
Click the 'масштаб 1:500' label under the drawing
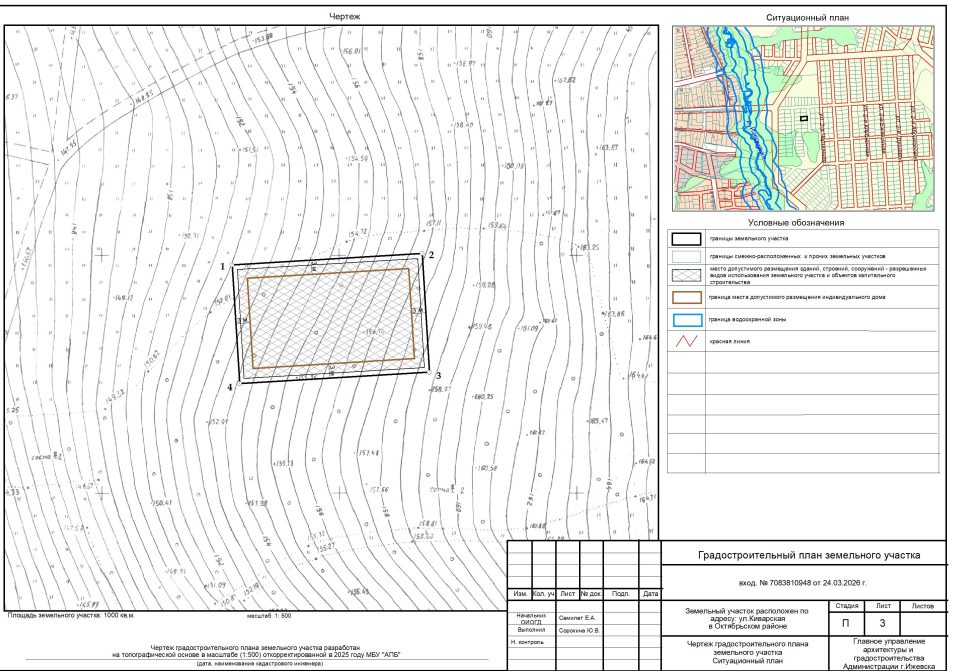click(269, 616)
